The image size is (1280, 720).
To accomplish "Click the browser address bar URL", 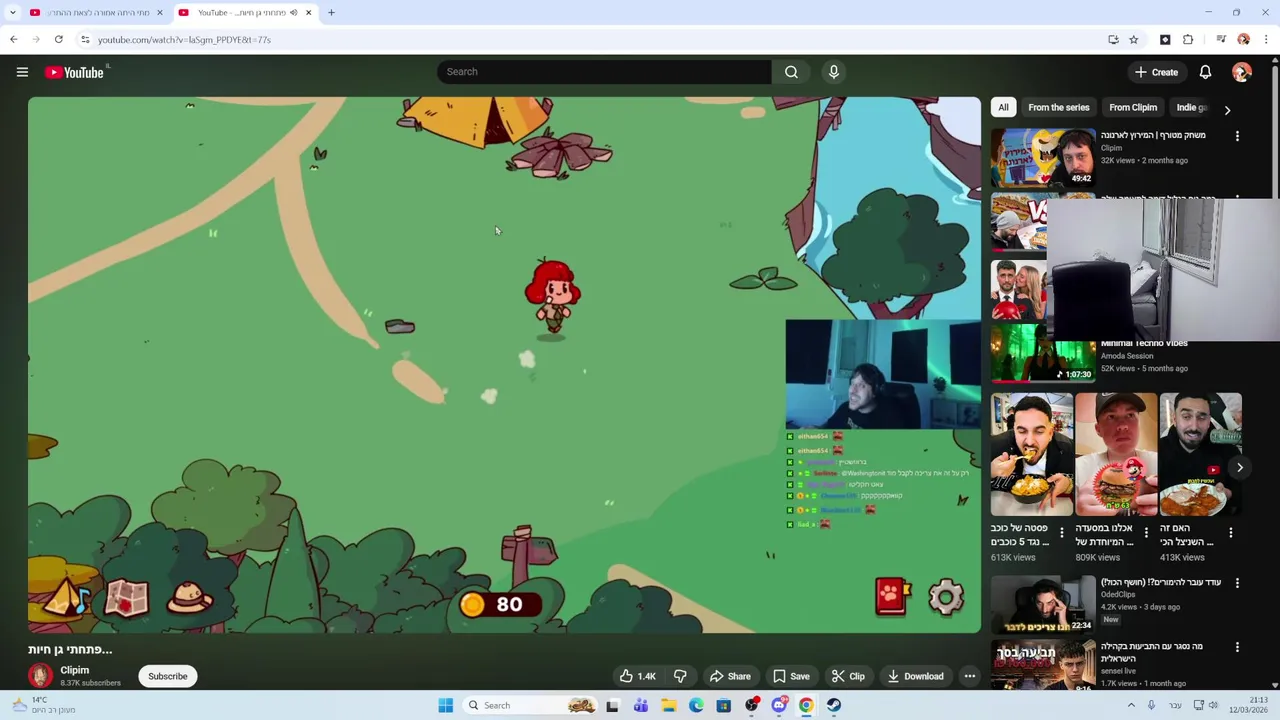I will click(184, 40).
